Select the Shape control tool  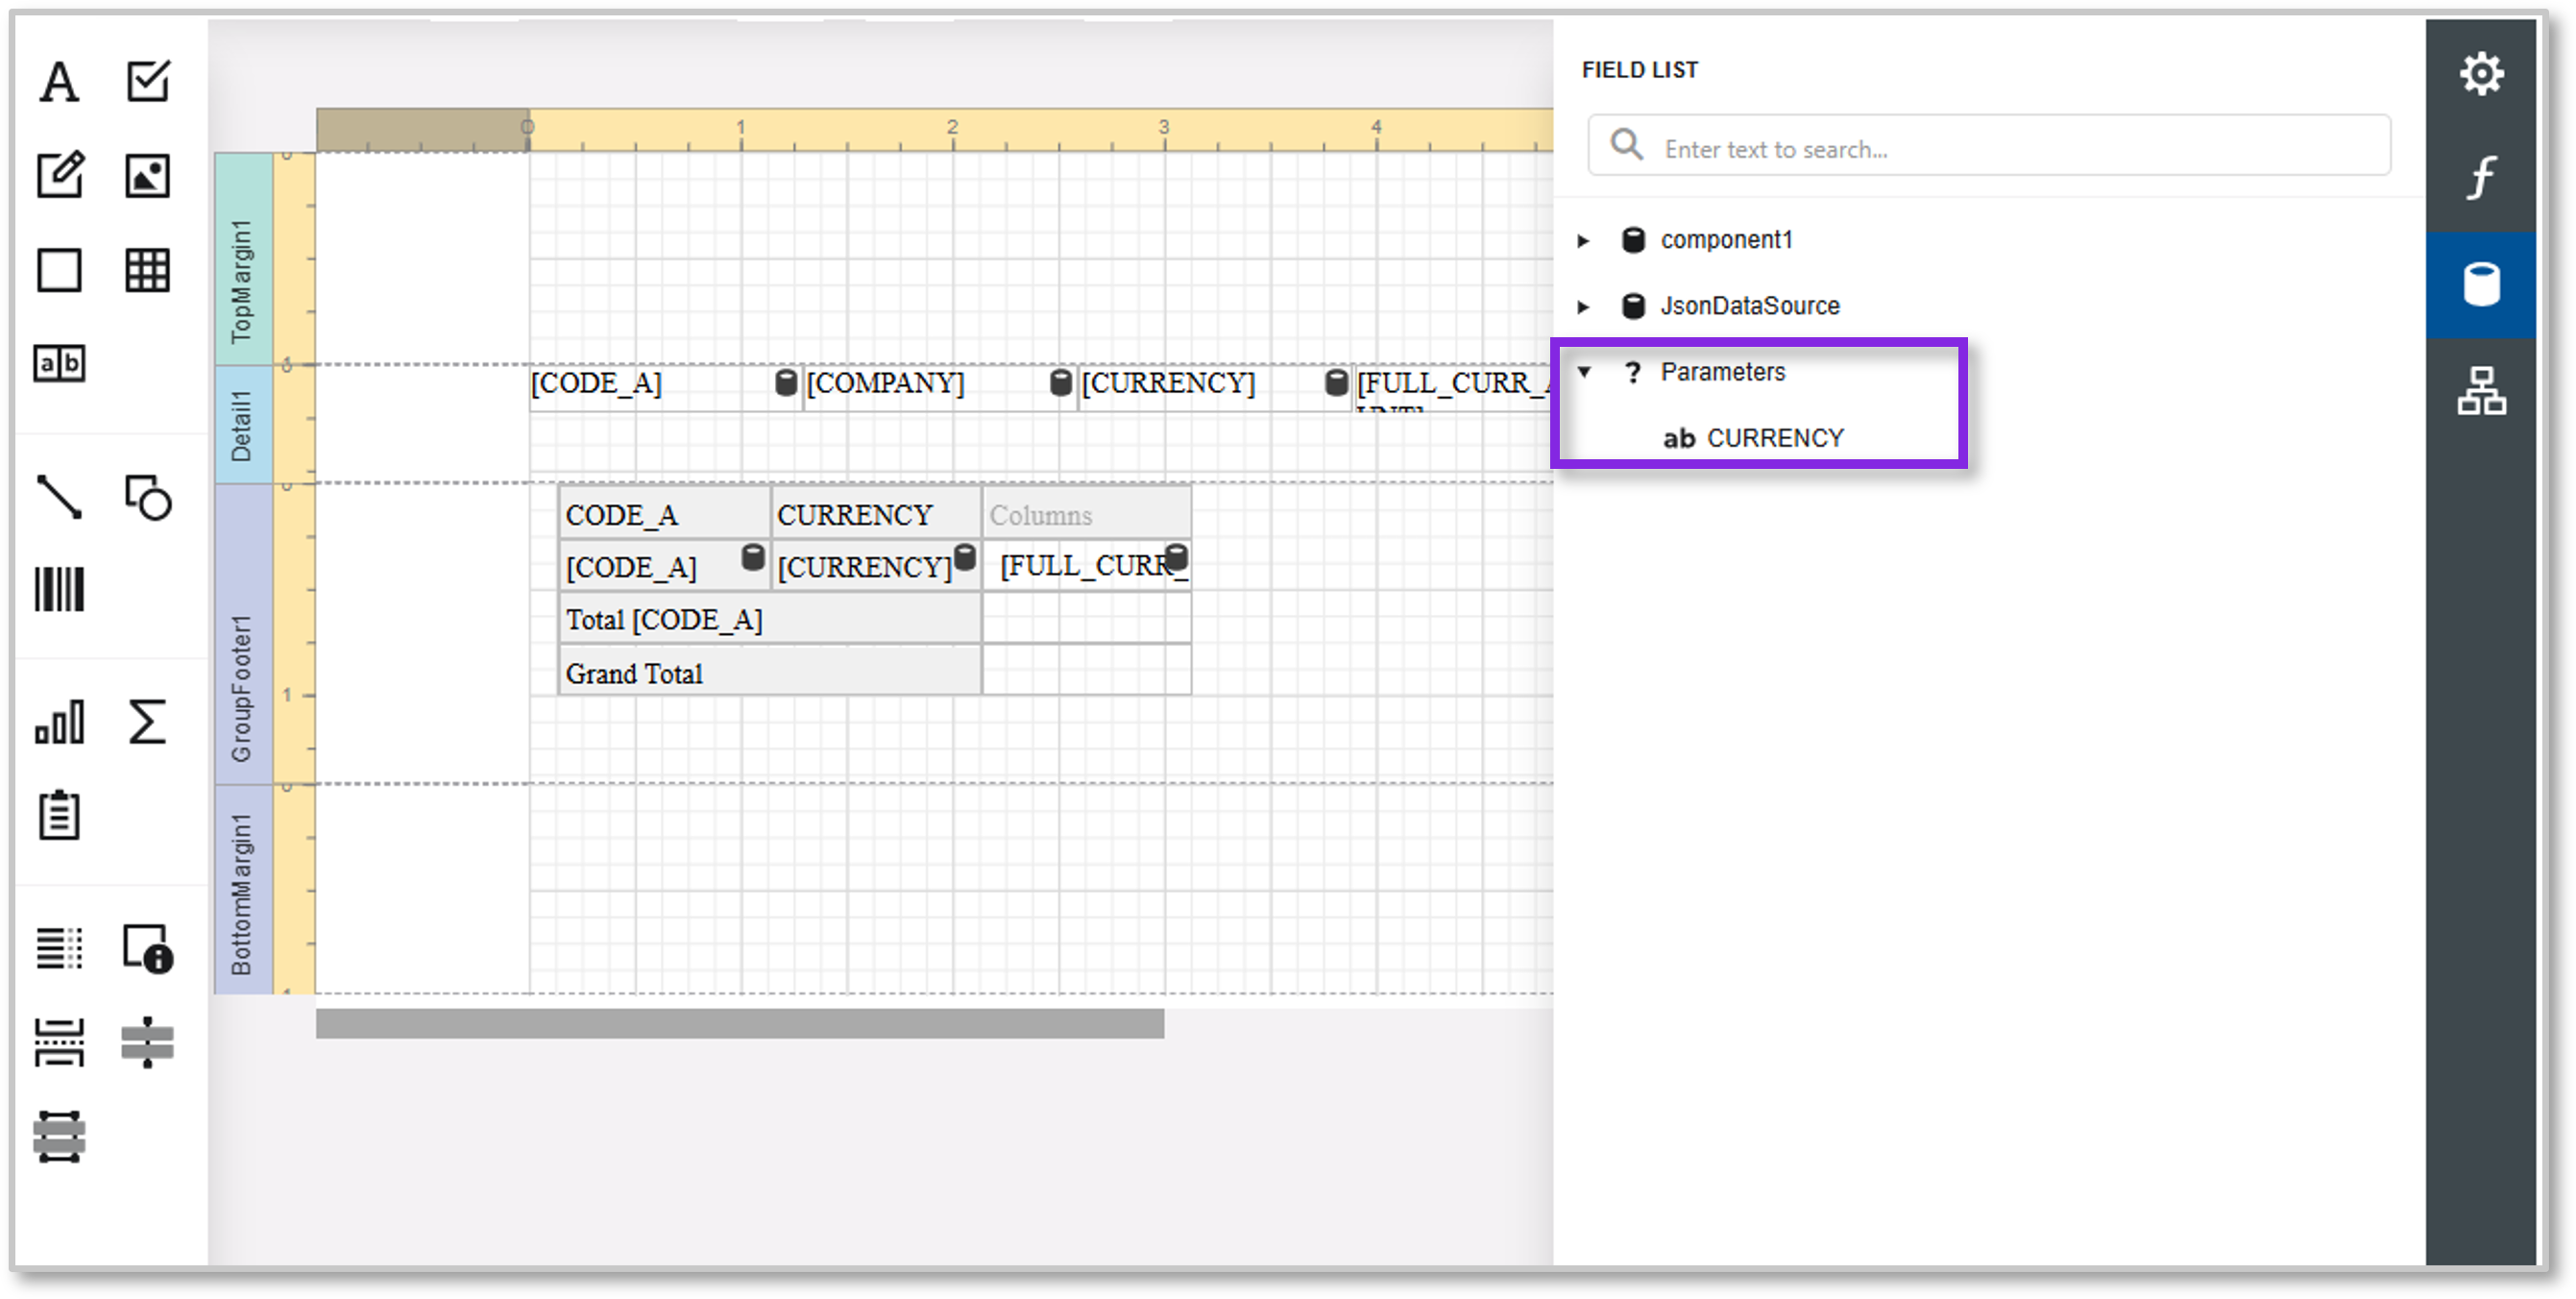click(x=148, y=496)
